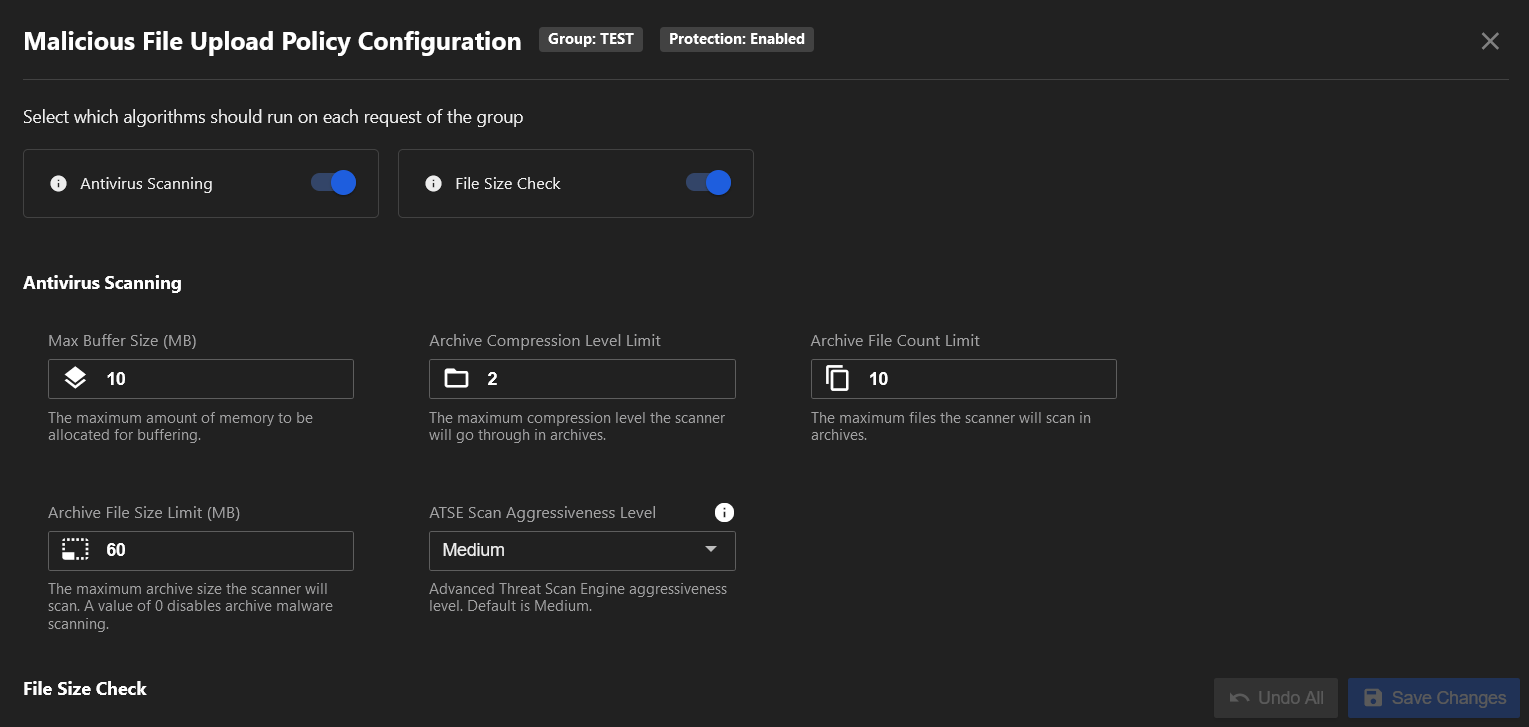Turn off the File Size Check toggle
The width and height of the screenshot is (1529, 727).
click(709, 183)
